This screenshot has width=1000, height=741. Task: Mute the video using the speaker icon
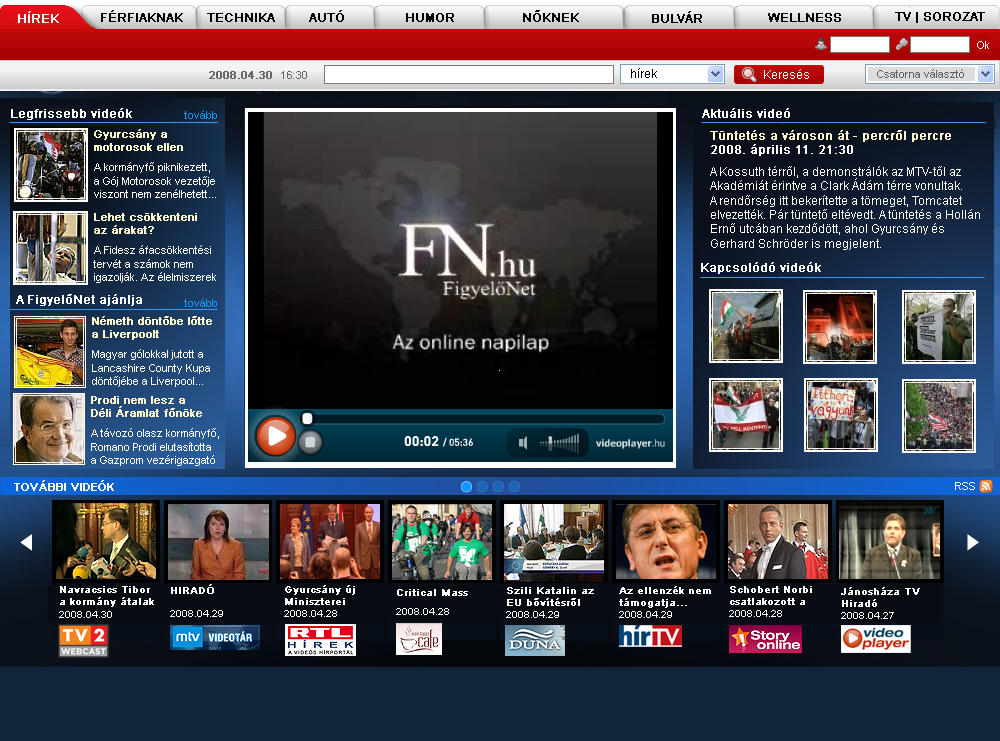(x=523, y=443)
